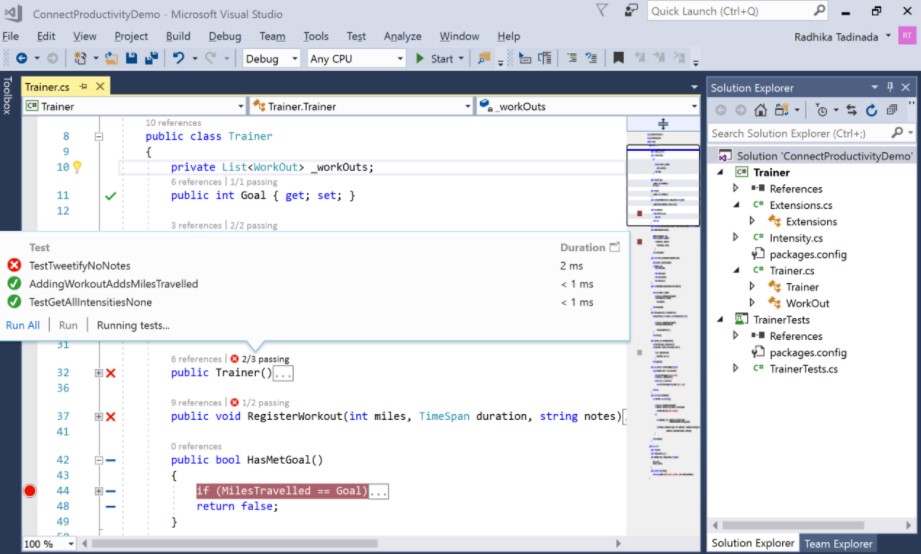Image resolution: width=921 pixels, height=554 pixels.
Task: Expand the WorkOut class node
Action: pos(752,303)
